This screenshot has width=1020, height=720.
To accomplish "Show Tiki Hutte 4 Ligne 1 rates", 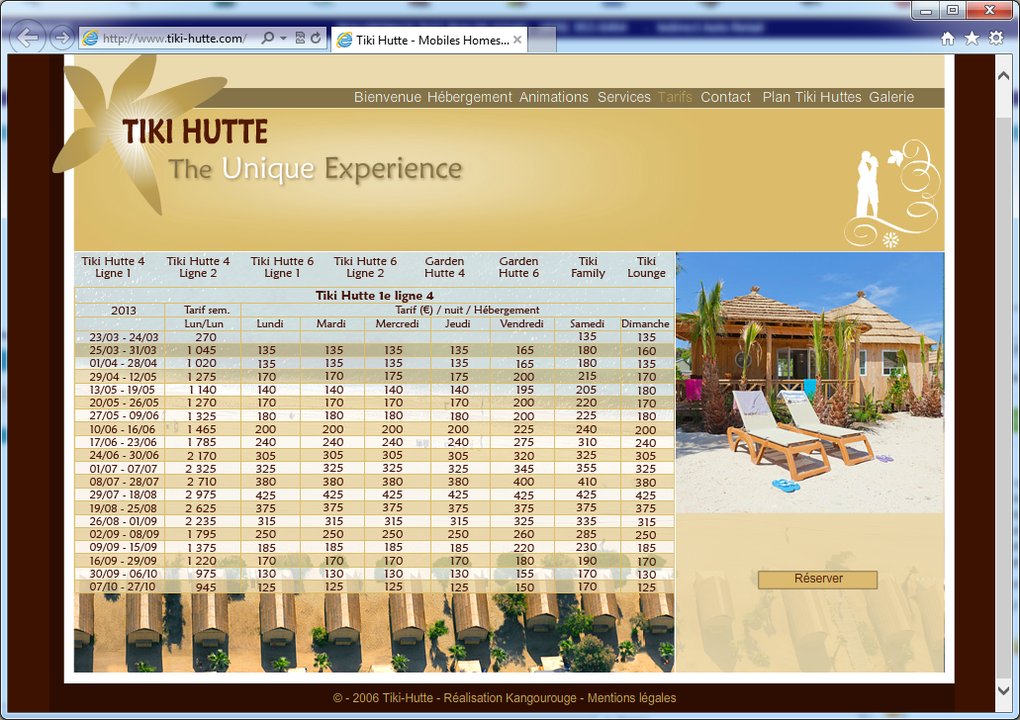I will click(113, 267).
